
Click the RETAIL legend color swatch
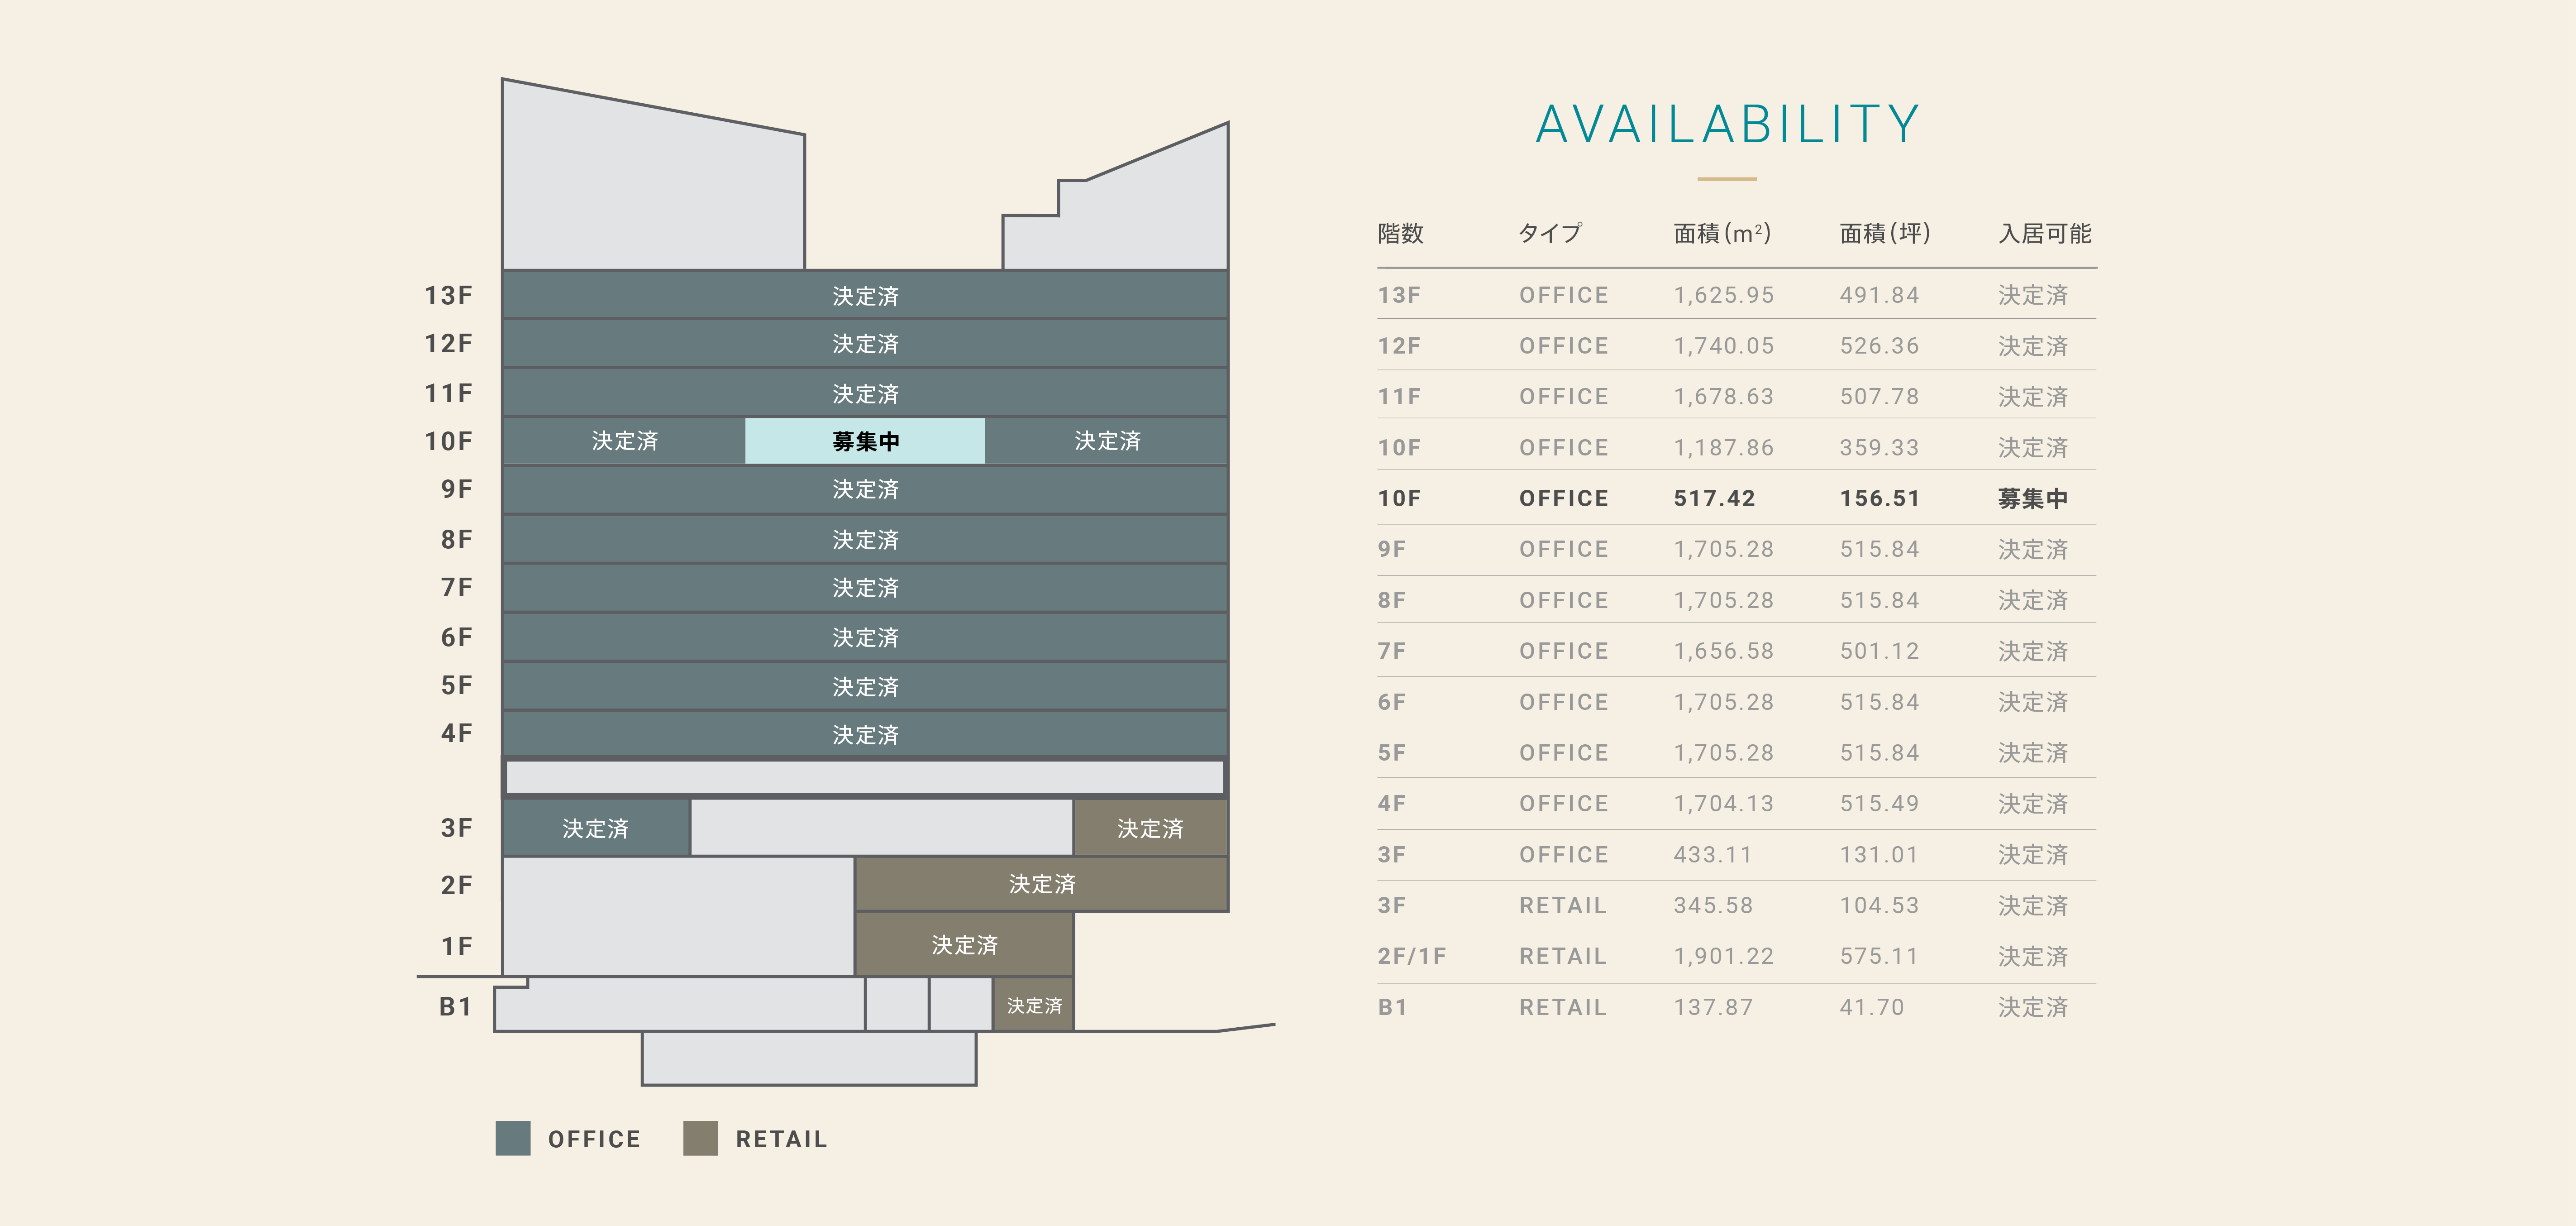(x=700, y=1138)
